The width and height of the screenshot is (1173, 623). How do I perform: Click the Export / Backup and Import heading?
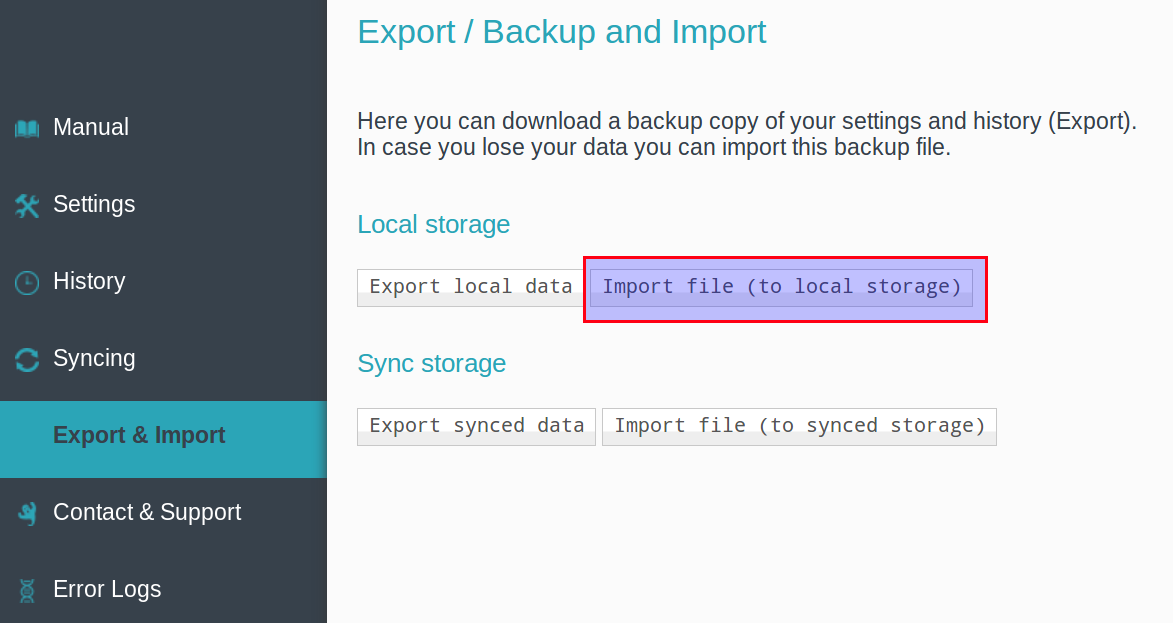click(561, 32)
